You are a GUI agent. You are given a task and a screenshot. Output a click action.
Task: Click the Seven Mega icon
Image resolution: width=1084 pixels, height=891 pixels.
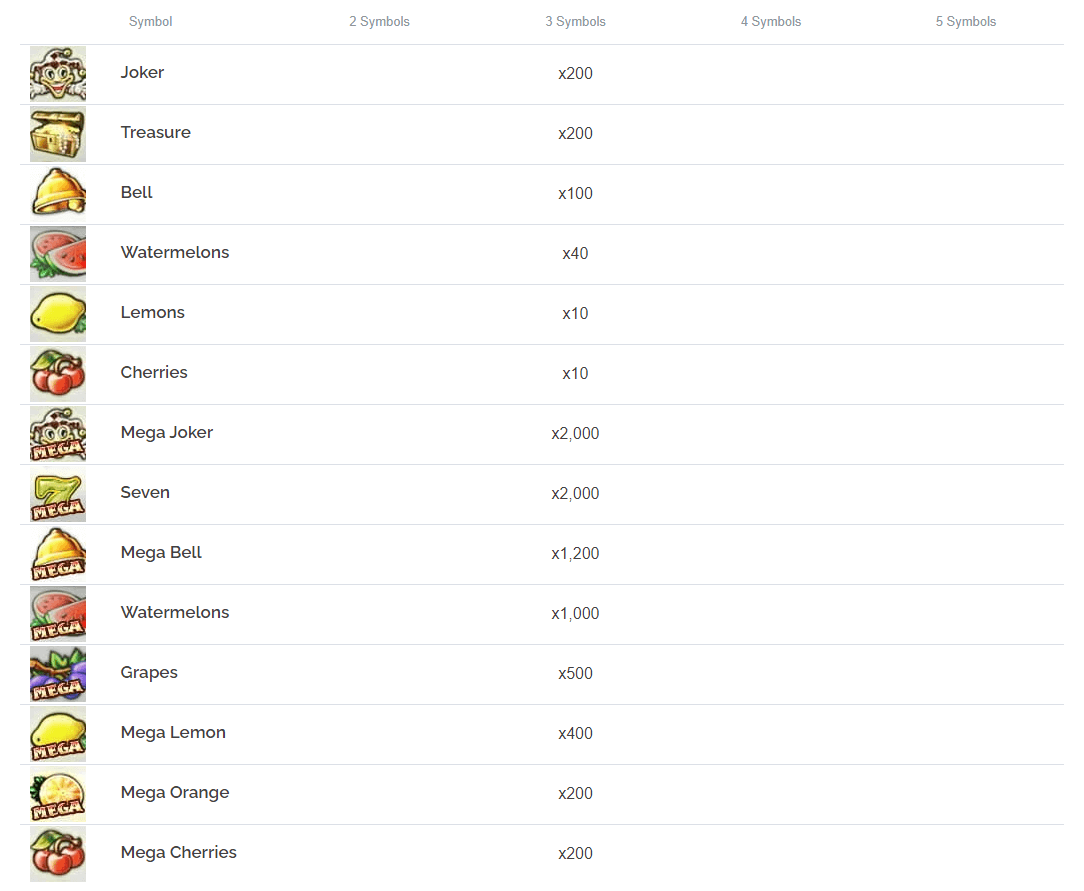point(58,494)
